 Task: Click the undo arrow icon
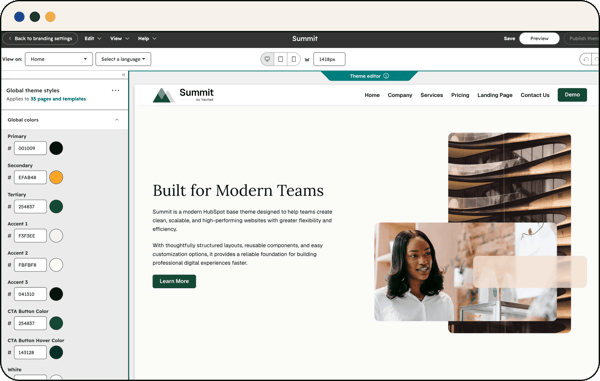coord(585,59)
